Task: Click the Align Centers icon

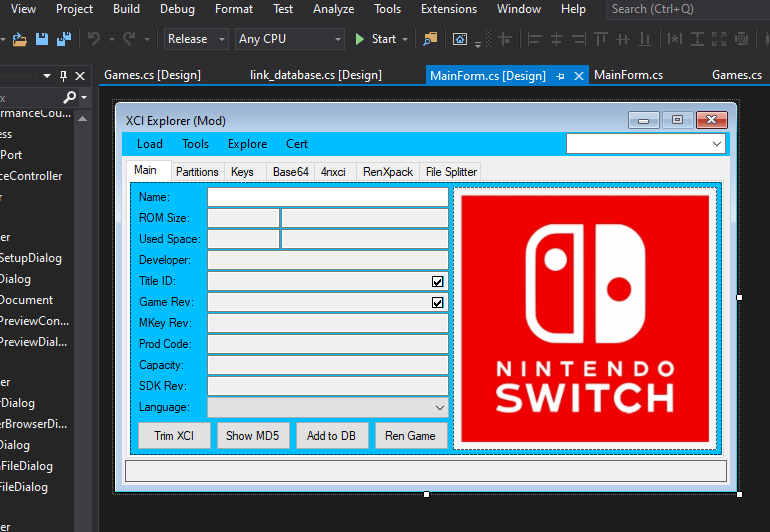Action: (556, 39)
